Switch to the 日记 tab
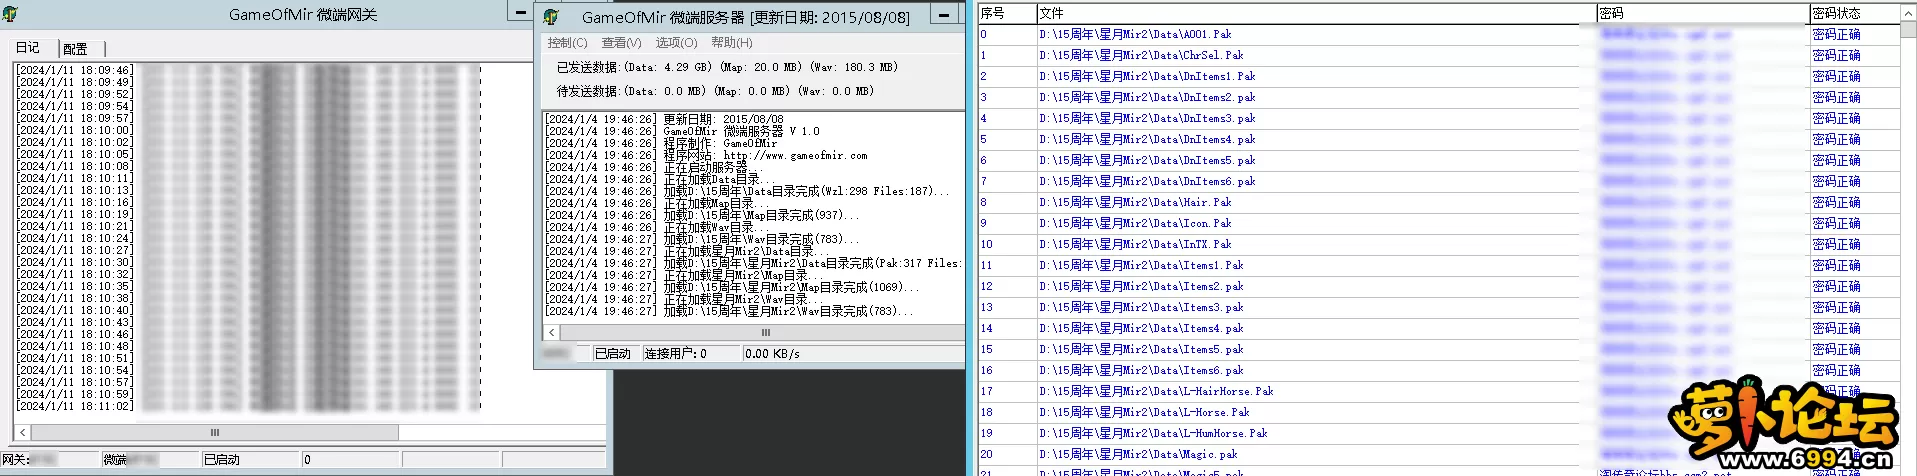This screenshot has height=476, width=1917. (28, 48)
